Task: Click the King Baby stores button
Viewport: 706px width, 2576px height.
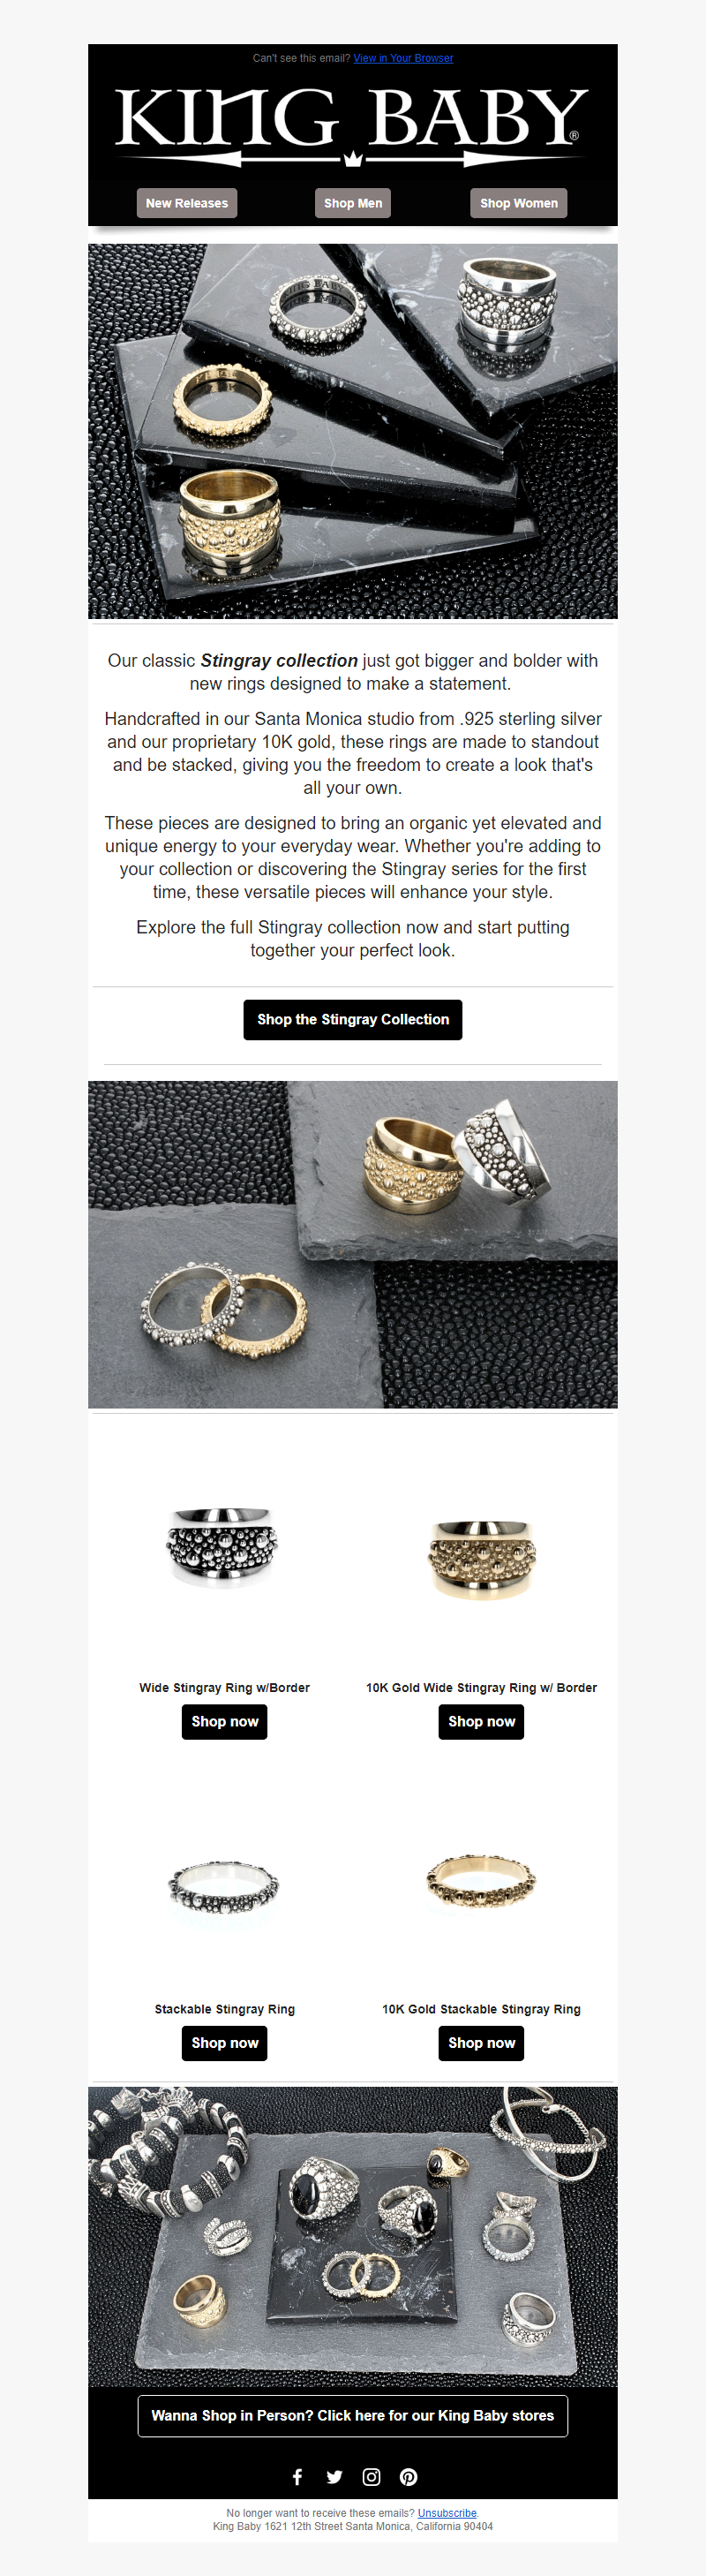Action: click(x=353, y=2415)
